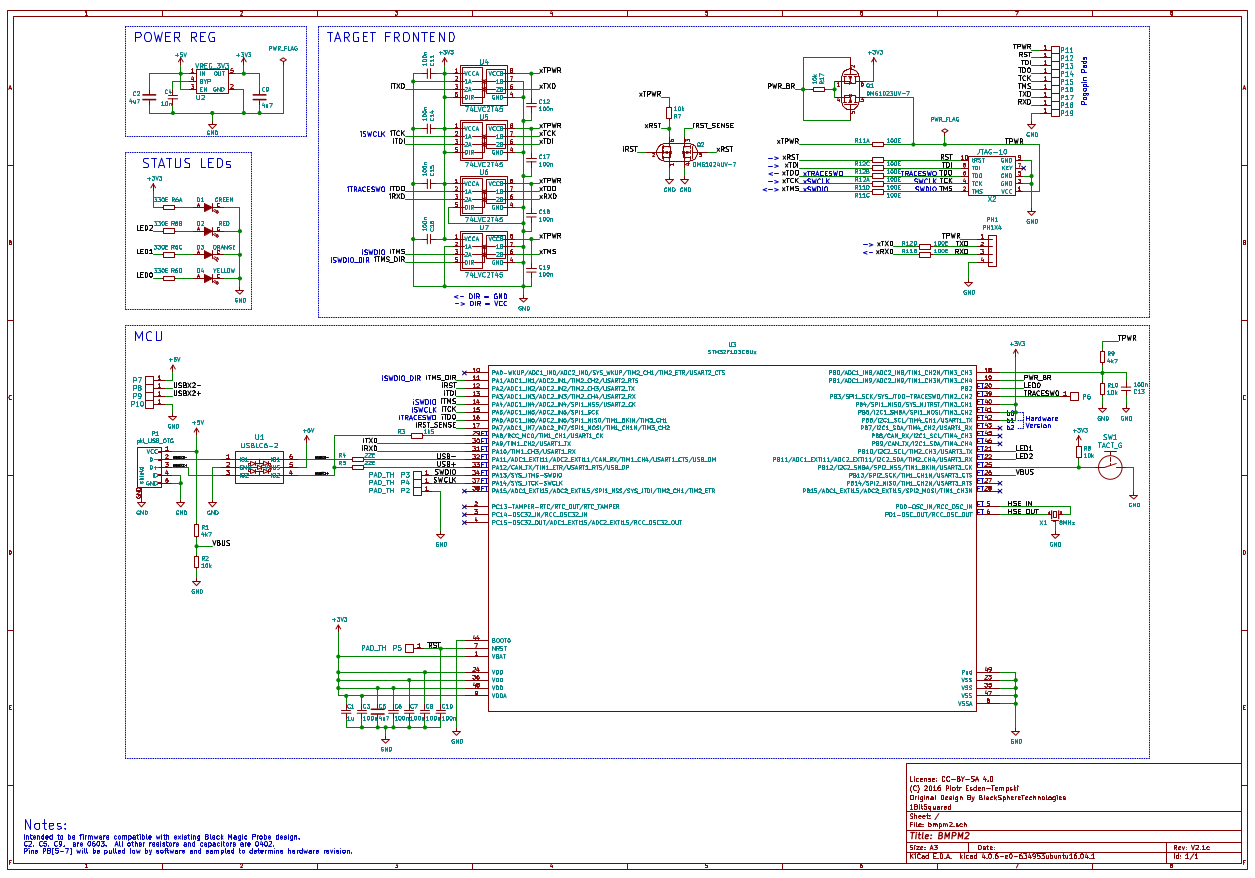Click the 'USBX2+' net label
Image resolution: width=1255 pixels, height=878 pixels.
tap(187, 393)
